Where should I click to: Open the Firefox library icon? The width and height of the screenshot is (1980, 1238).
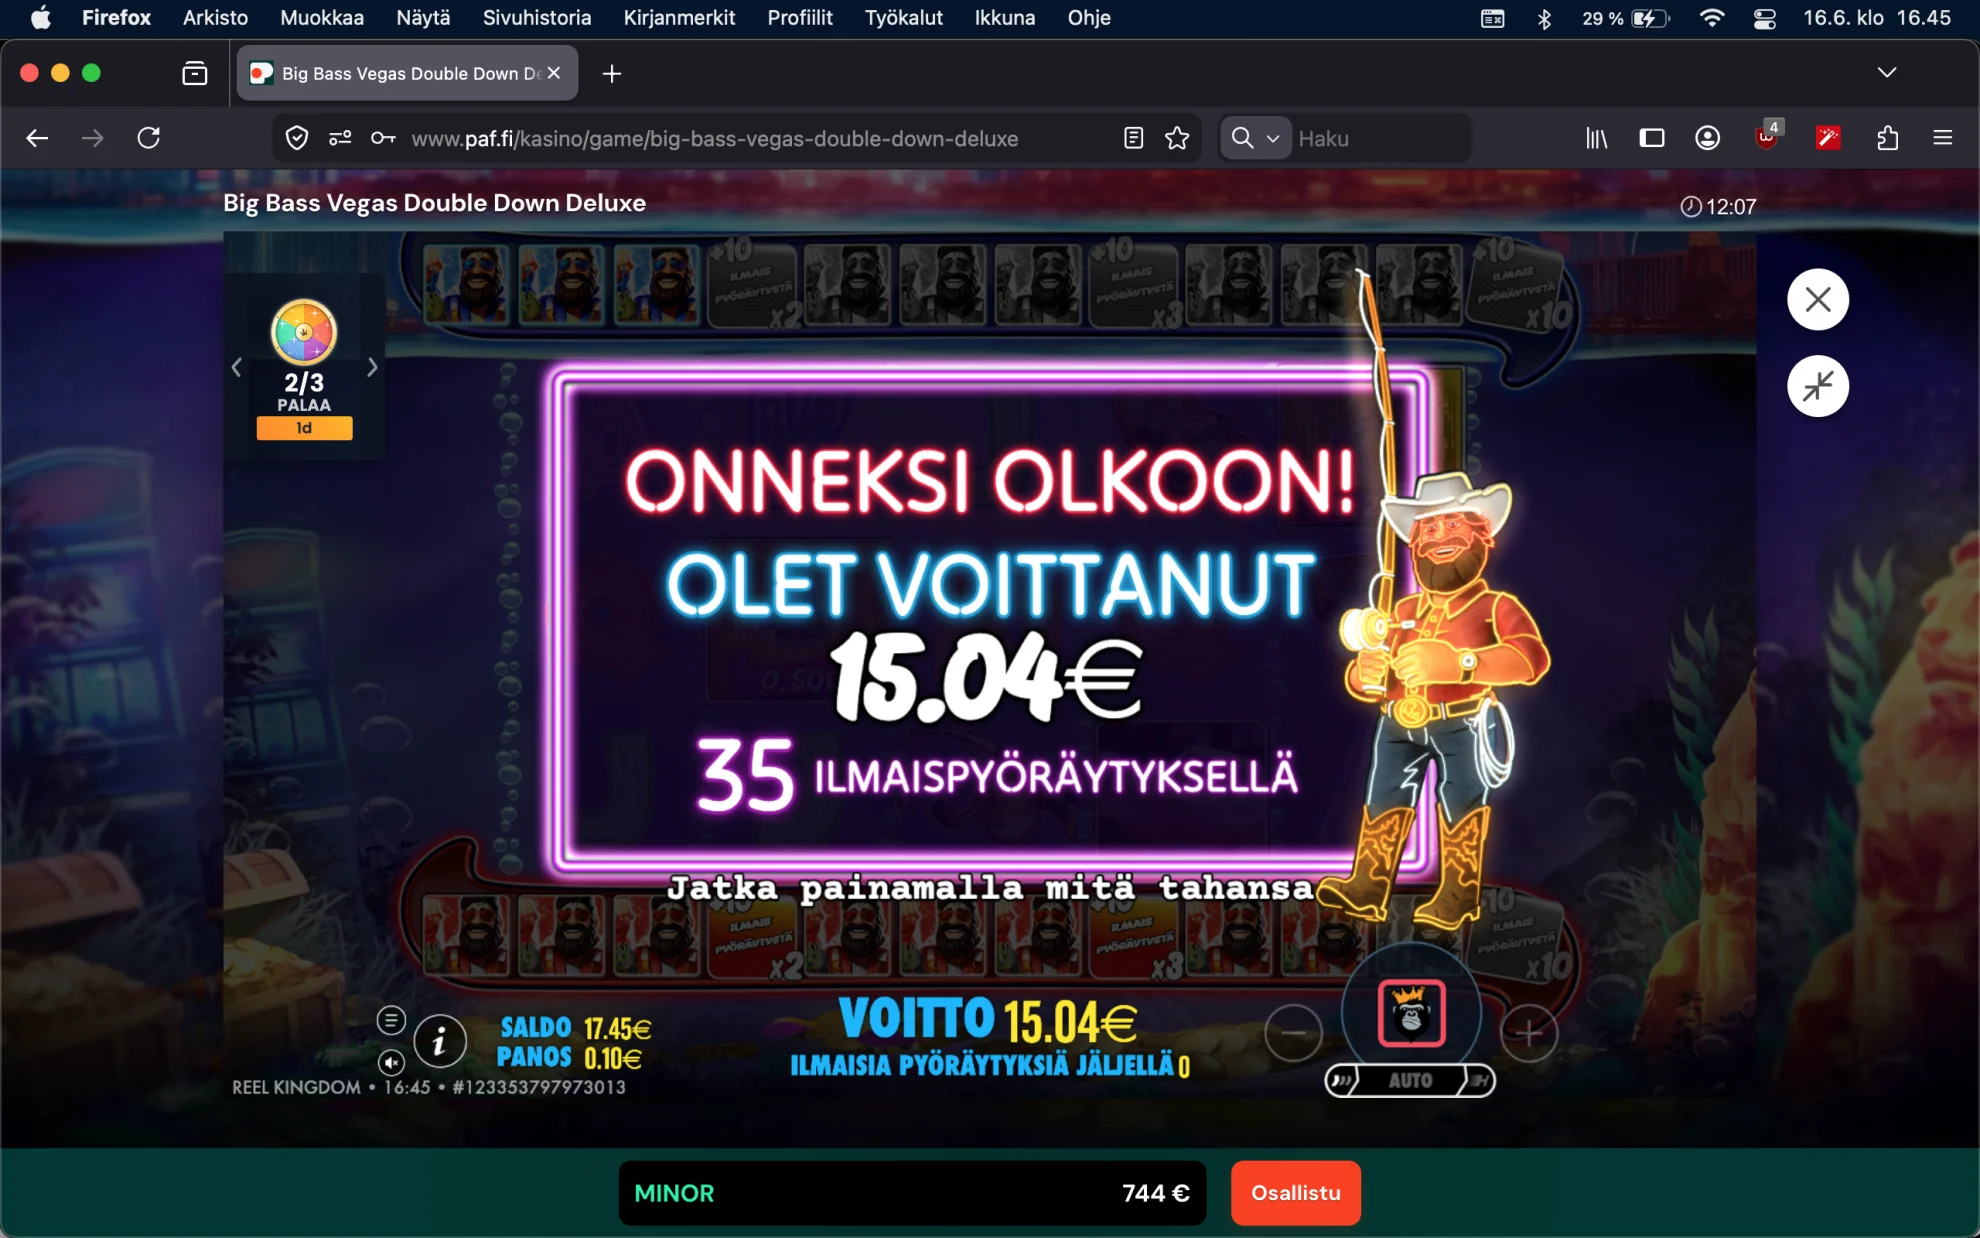1596,138
